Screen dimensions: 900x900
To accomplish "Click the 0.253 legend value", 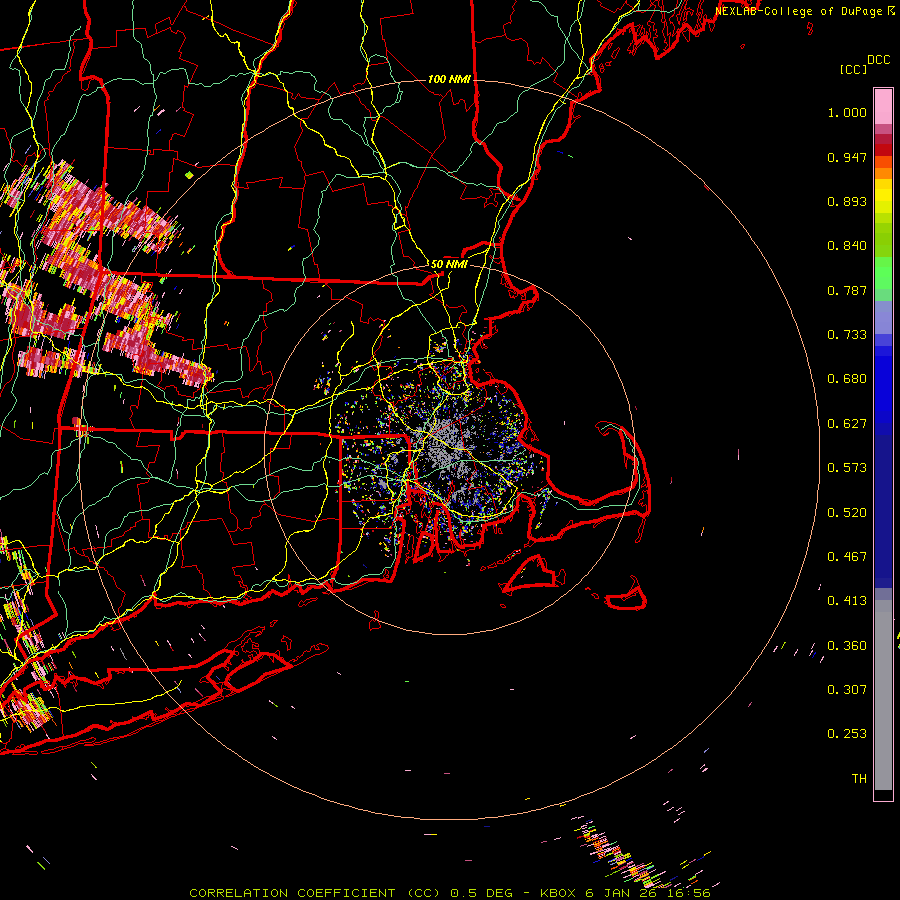I will coord(847,734).
